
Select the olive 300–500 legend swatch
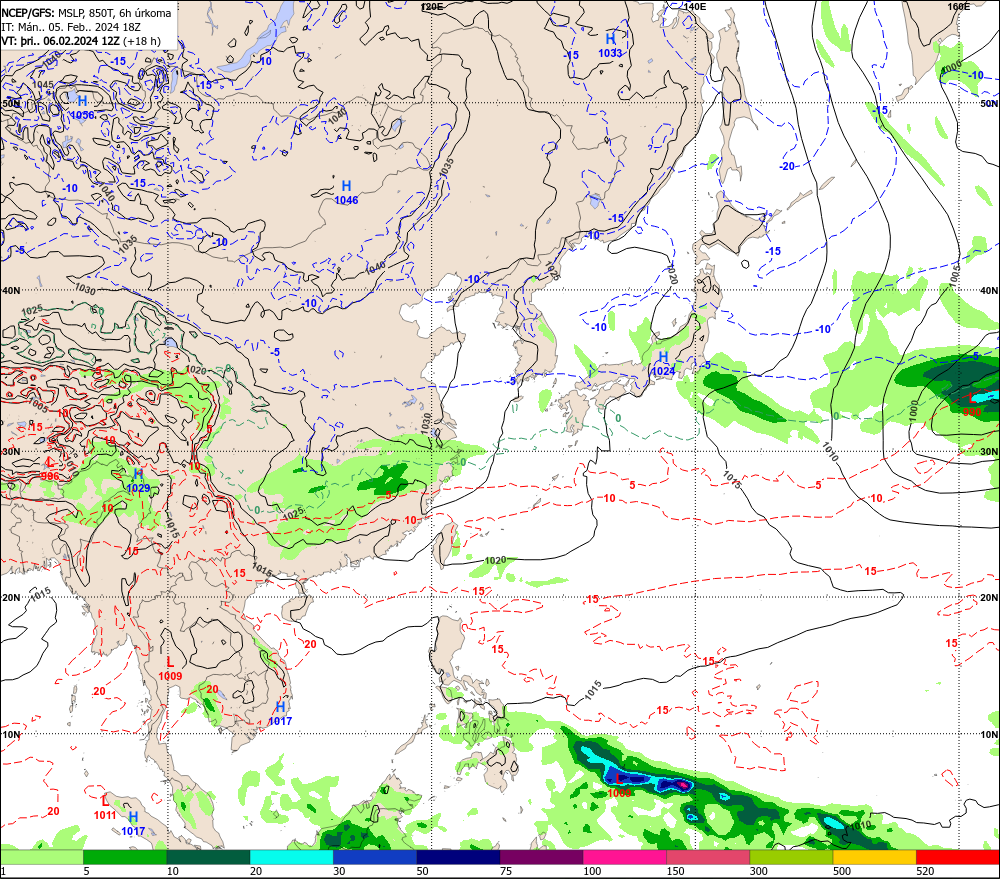click(x=791, y=857)
